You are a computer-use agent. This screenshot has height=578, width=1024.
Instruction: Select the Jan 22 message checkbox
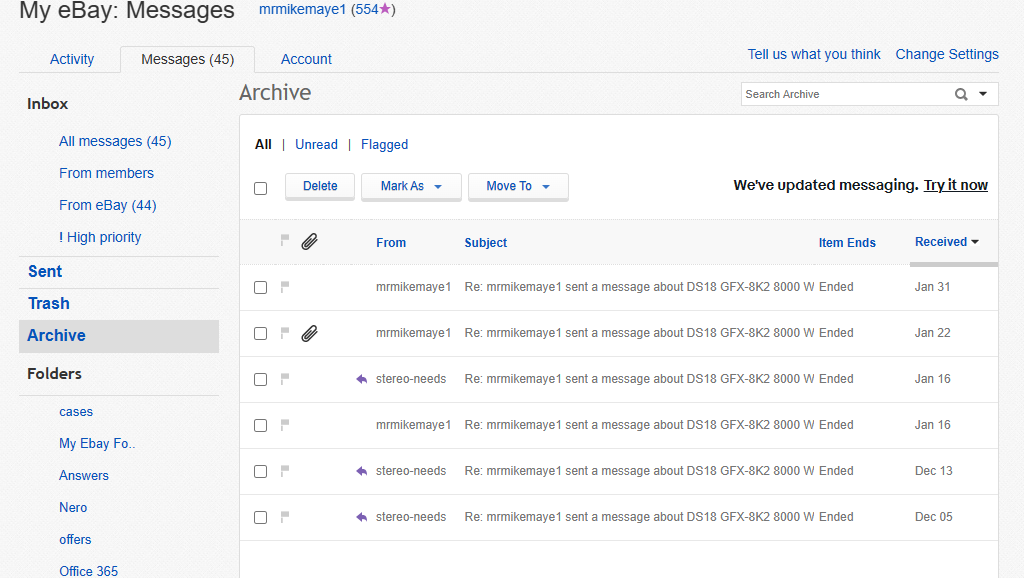(x=261, y=334)
